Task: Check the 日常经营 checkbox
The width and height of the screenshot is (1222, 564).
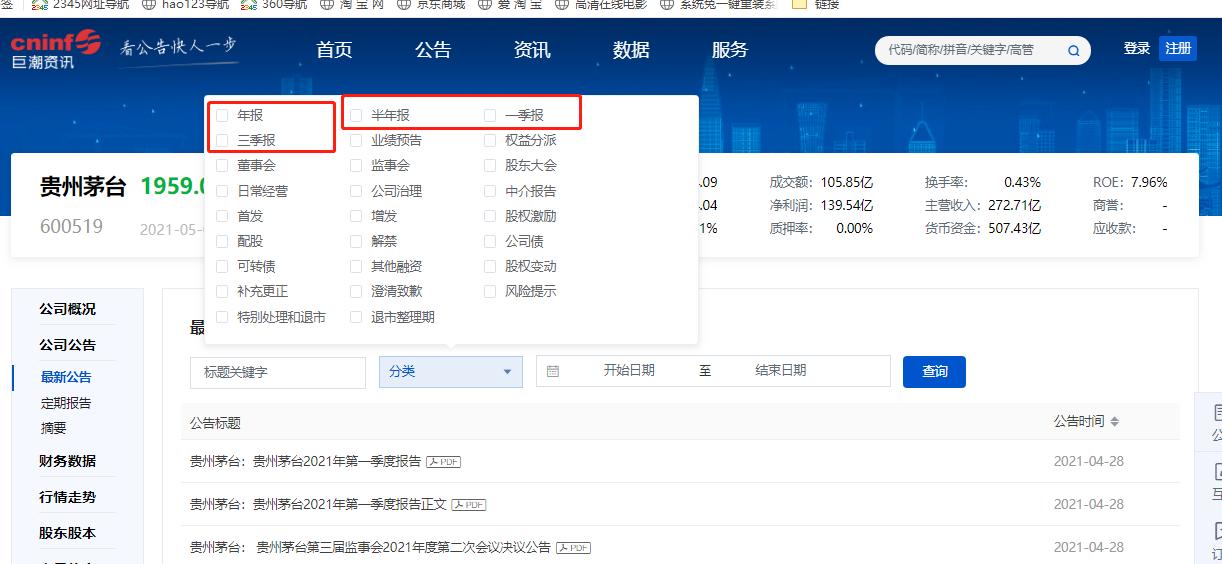Action: click(222, 191)
